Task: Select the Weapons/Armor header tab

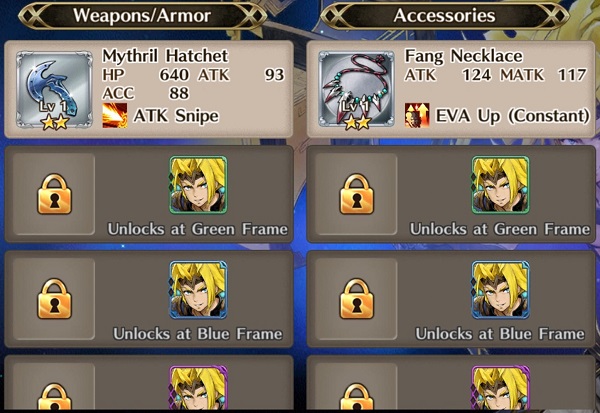Action: (x=142, y=16)
